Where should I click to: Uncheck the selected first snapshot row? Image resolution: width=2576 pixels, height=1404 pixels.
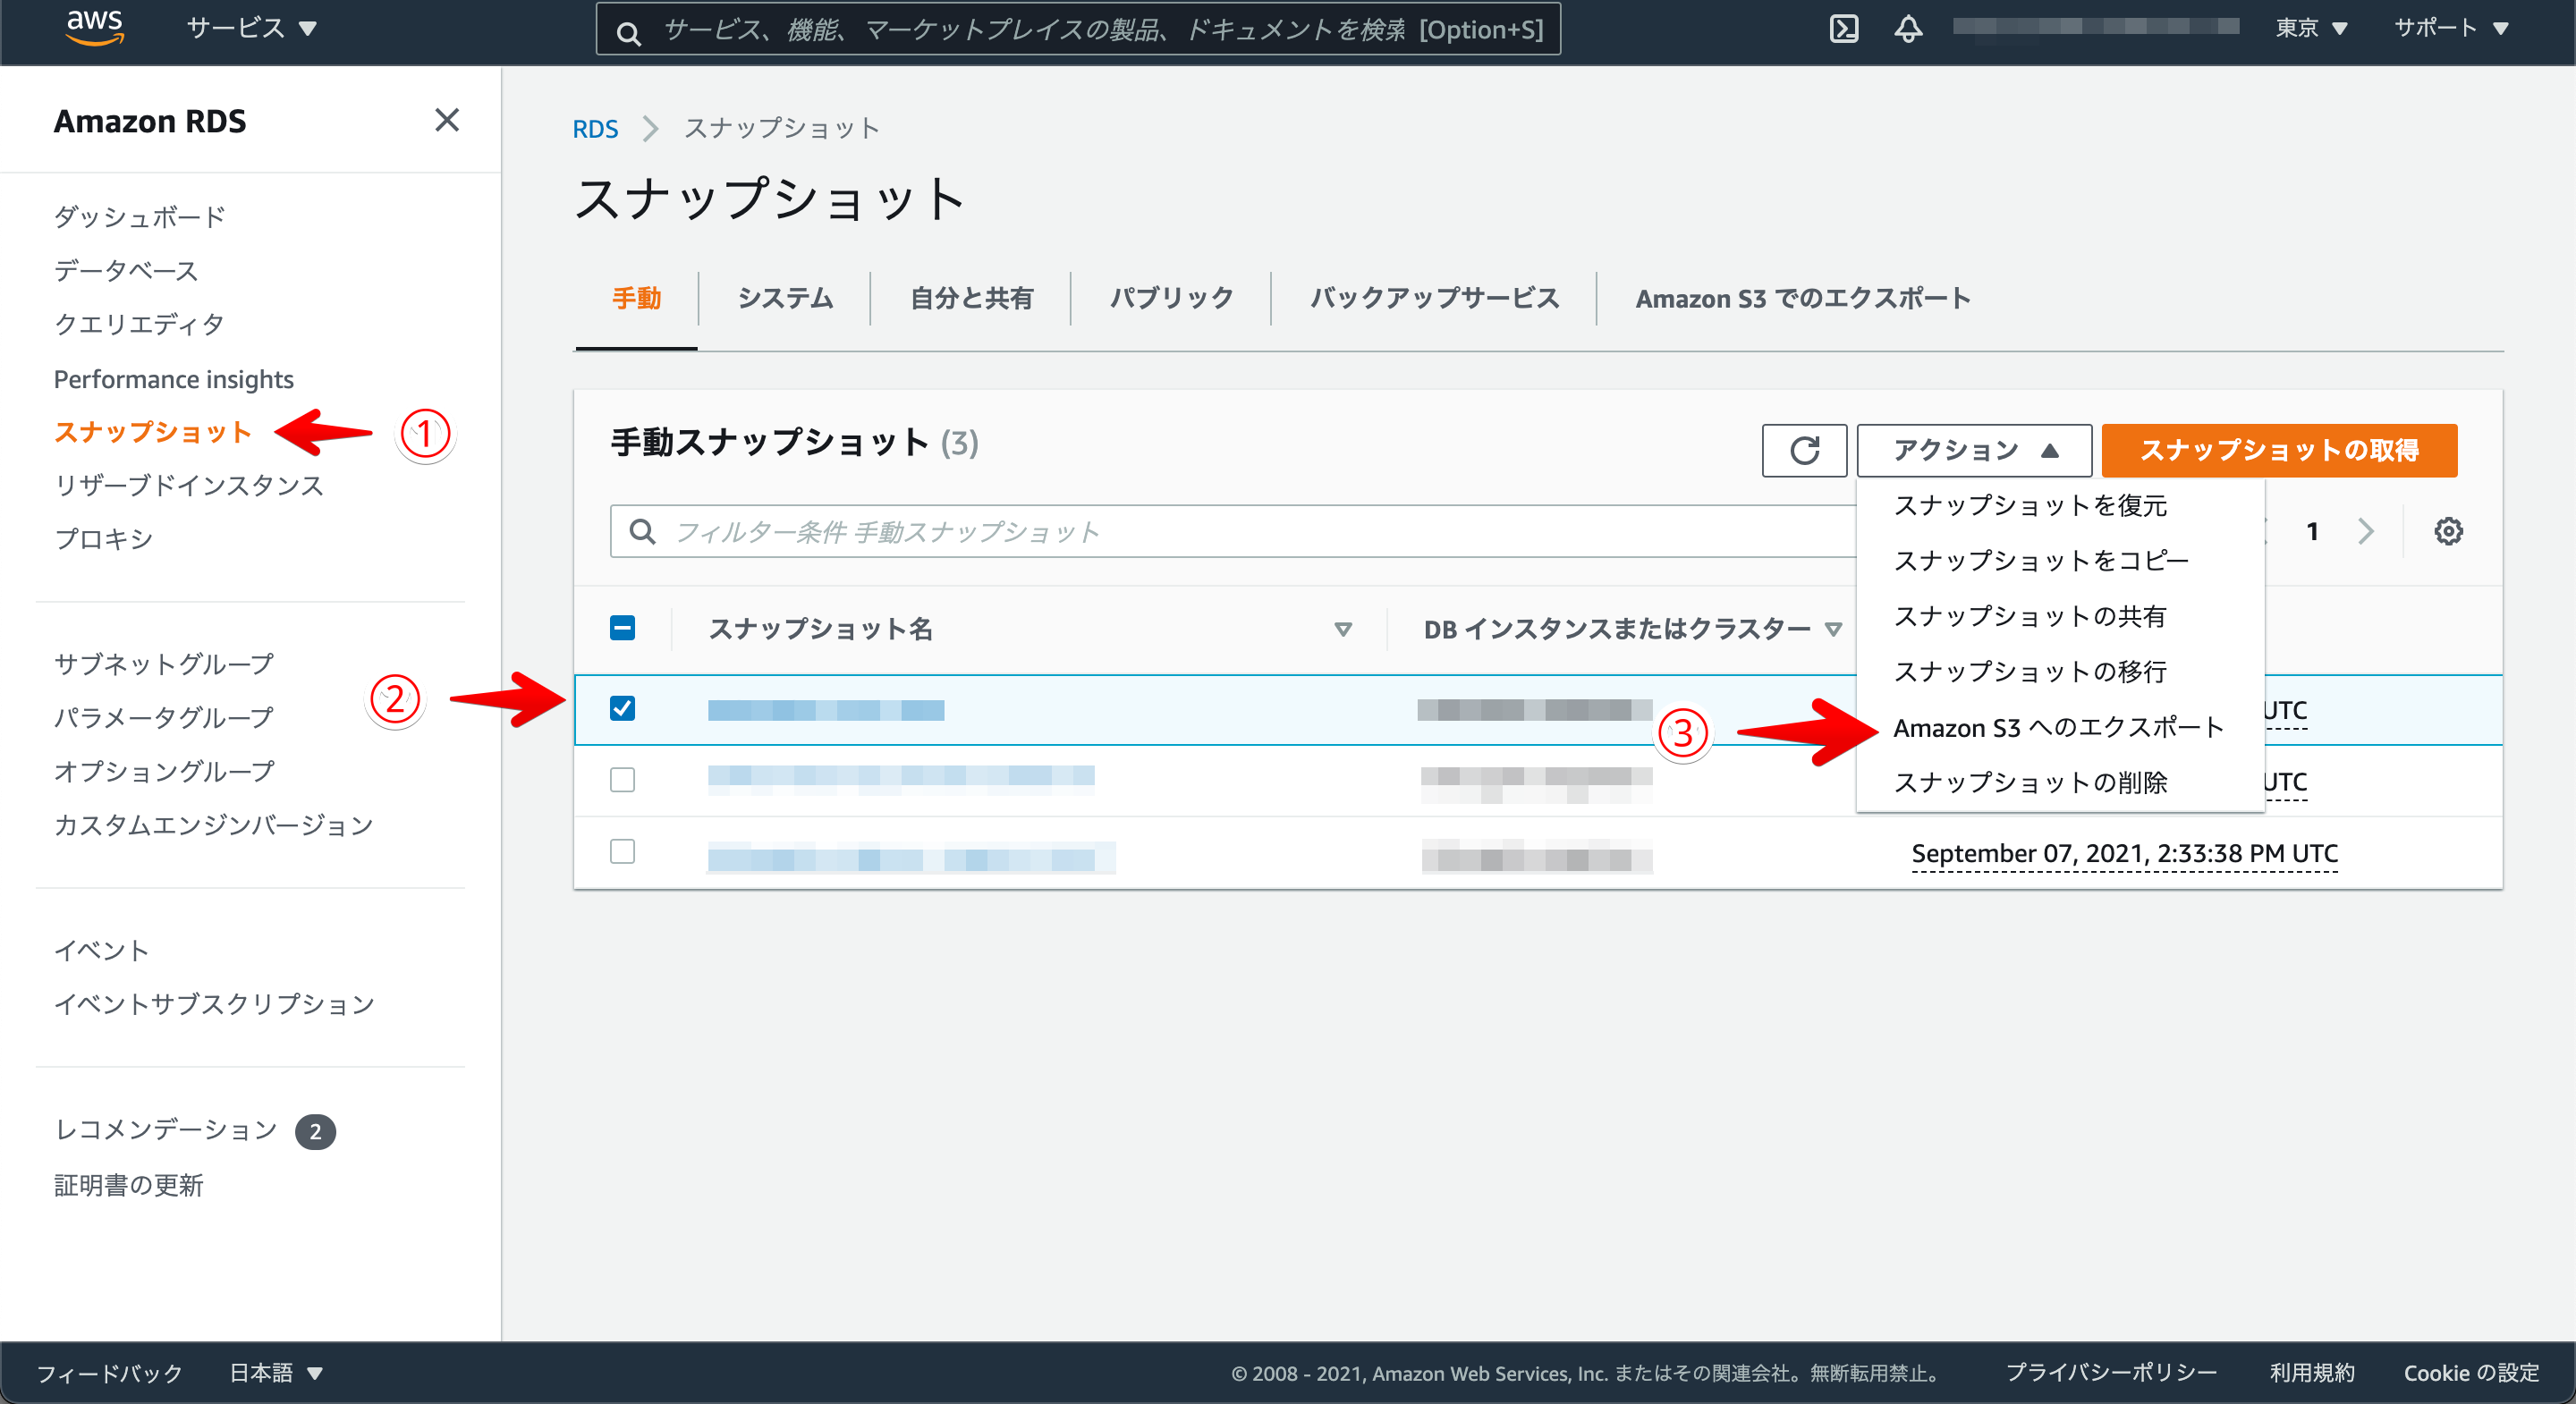[622, 709]
